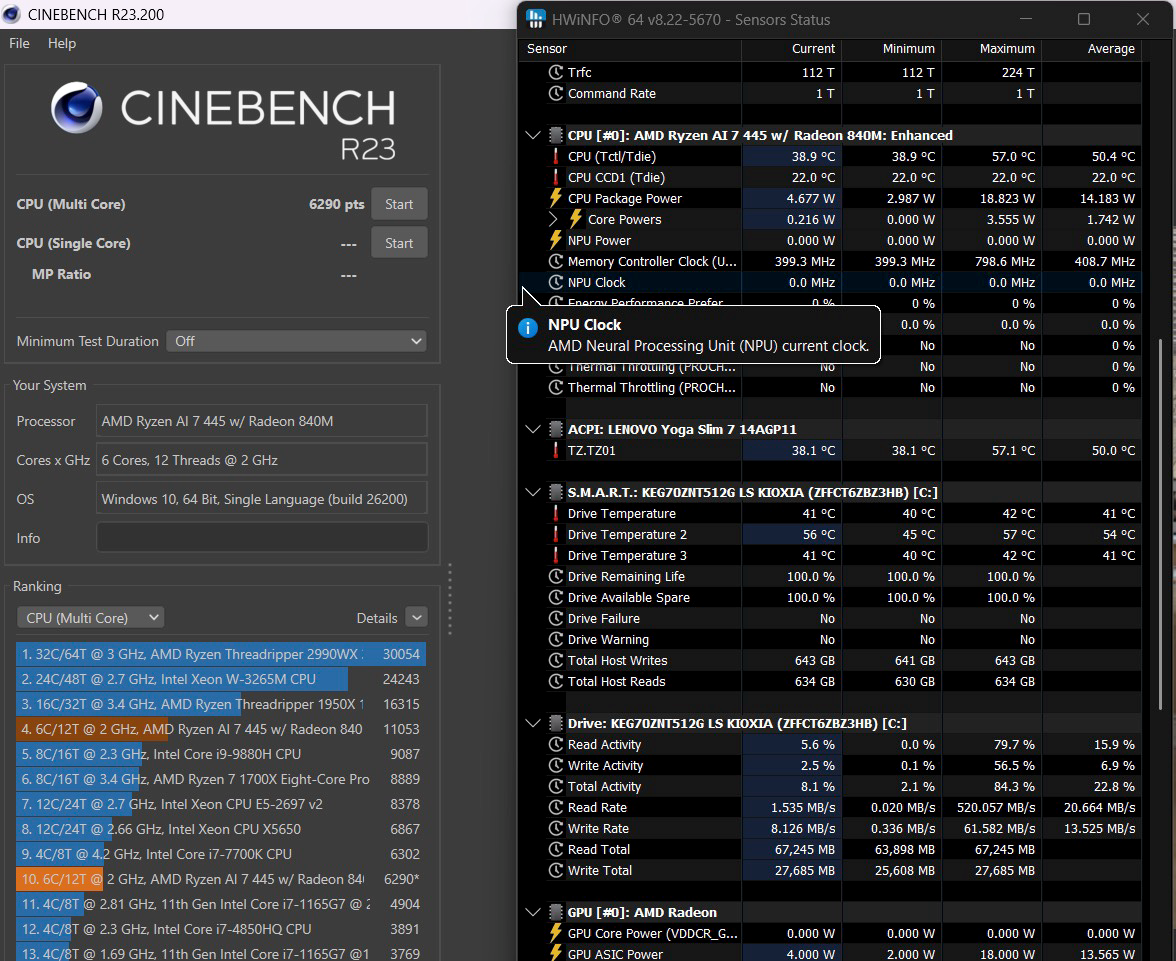The height and width of the screenshot is (961, 1176).
Task: Click the Minimum column header
Action: click(x=891, y=49)
